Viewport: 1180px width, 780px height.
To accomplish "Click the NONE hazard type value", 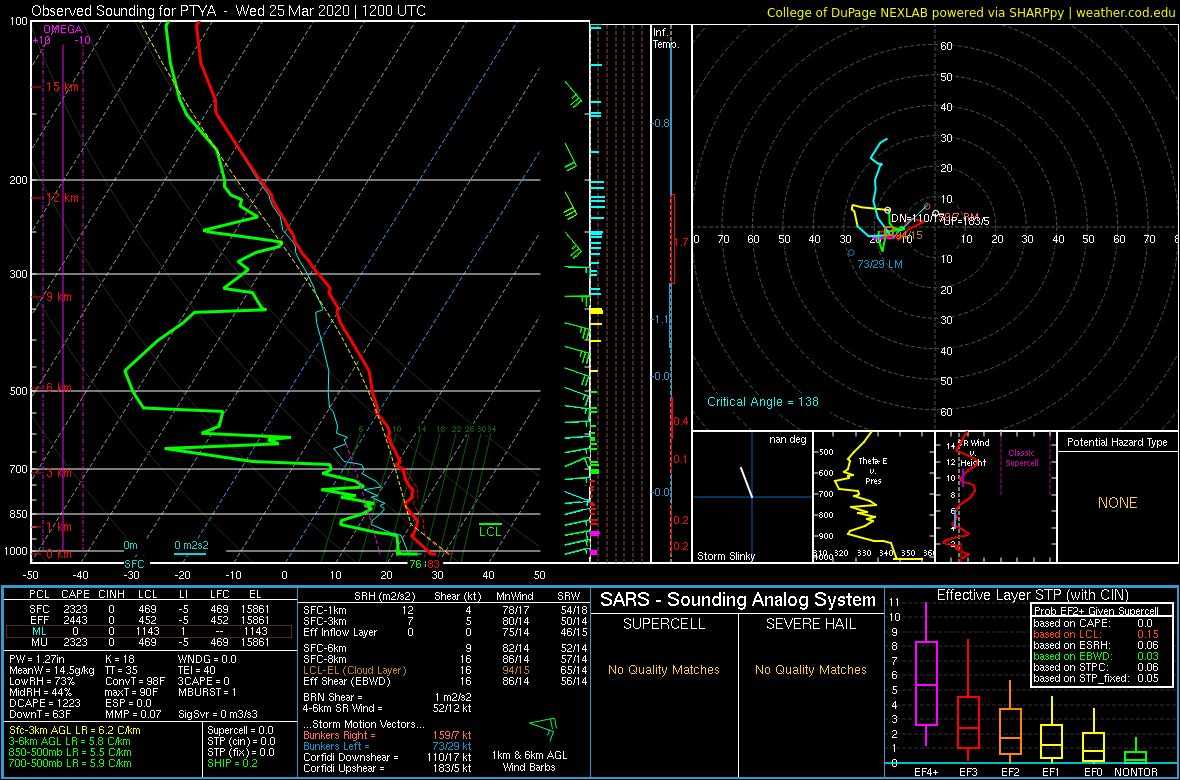I will [1117, 503].
